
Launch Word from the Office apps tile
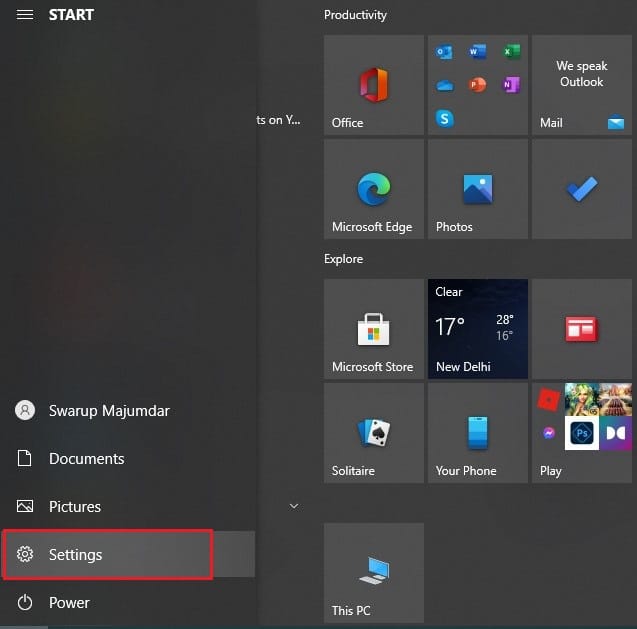(x=477, y=52)
